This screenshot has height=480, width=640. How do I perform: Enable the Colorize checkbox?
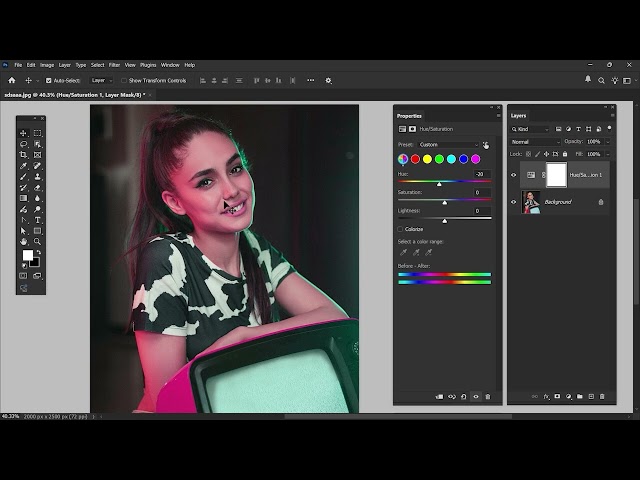[x=400, y=229]
